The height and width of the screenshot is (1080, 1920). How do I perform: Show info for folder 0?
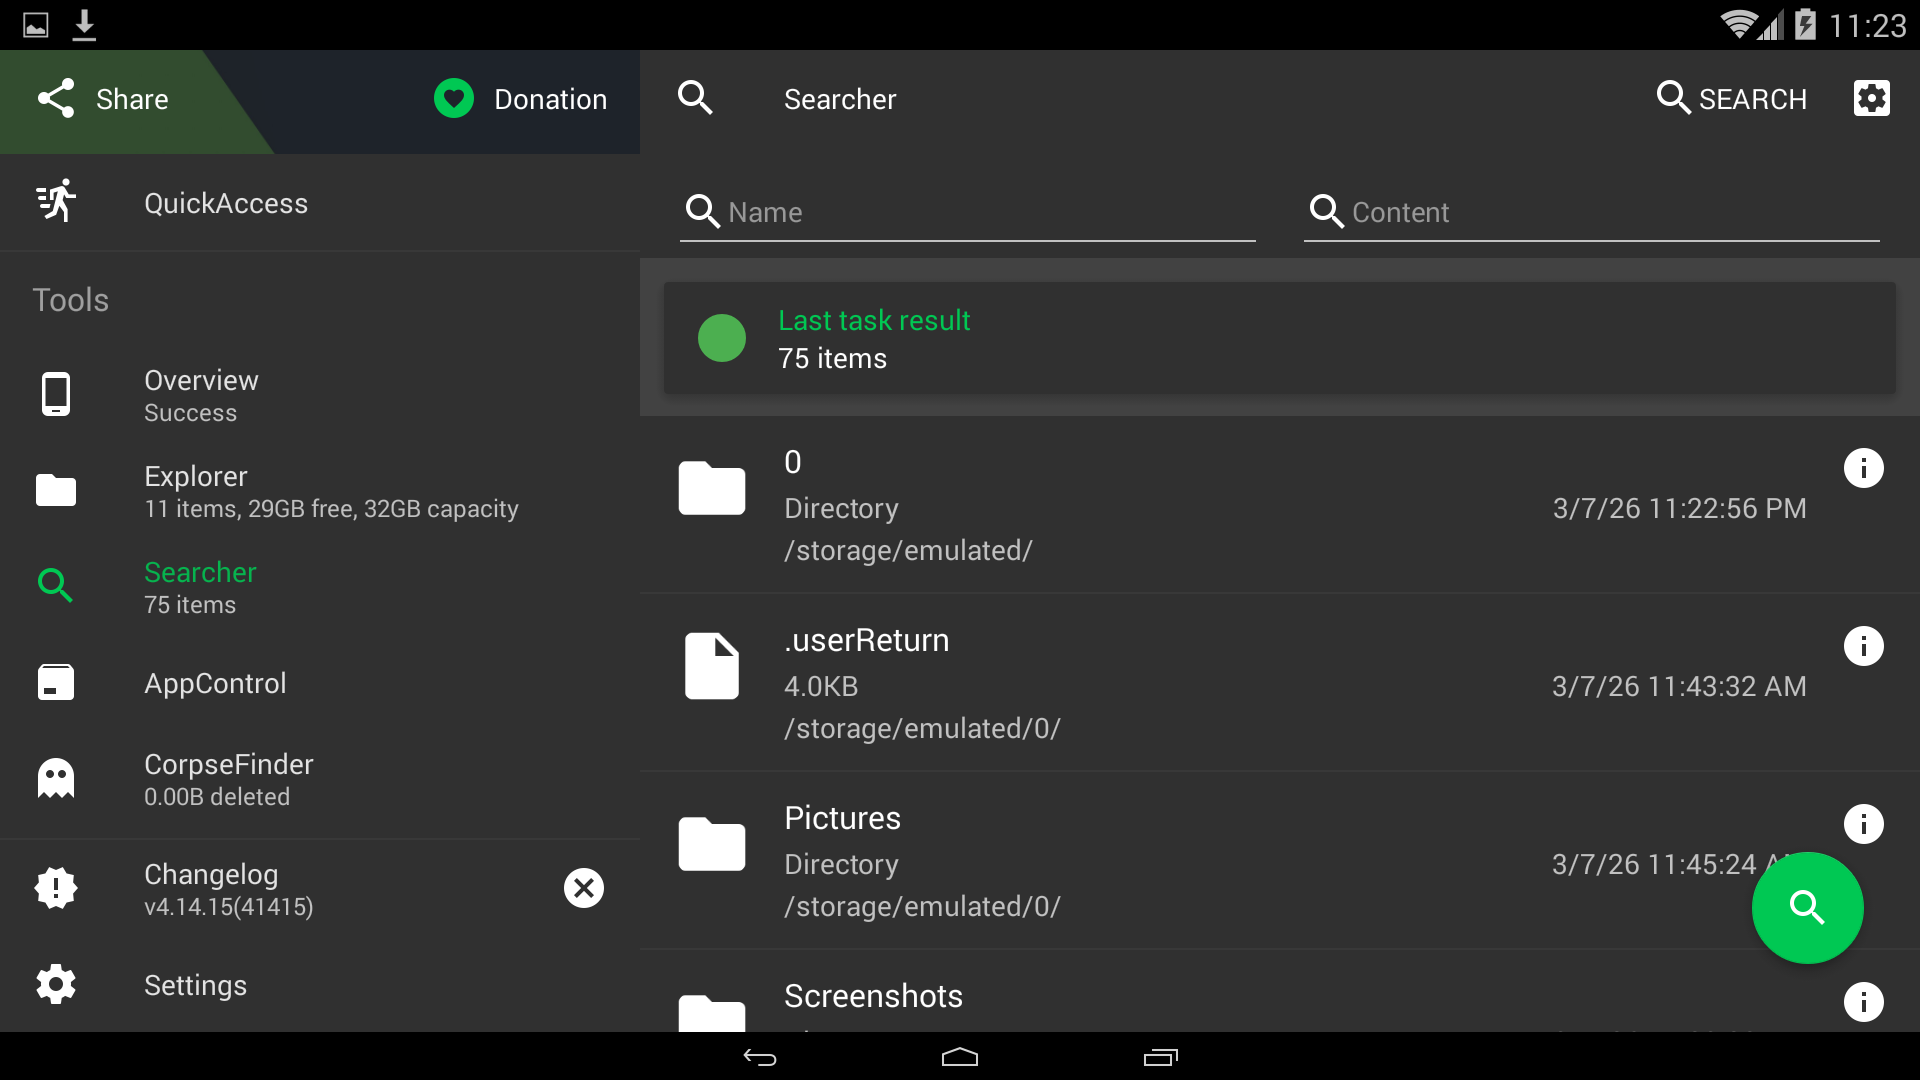1863,468
